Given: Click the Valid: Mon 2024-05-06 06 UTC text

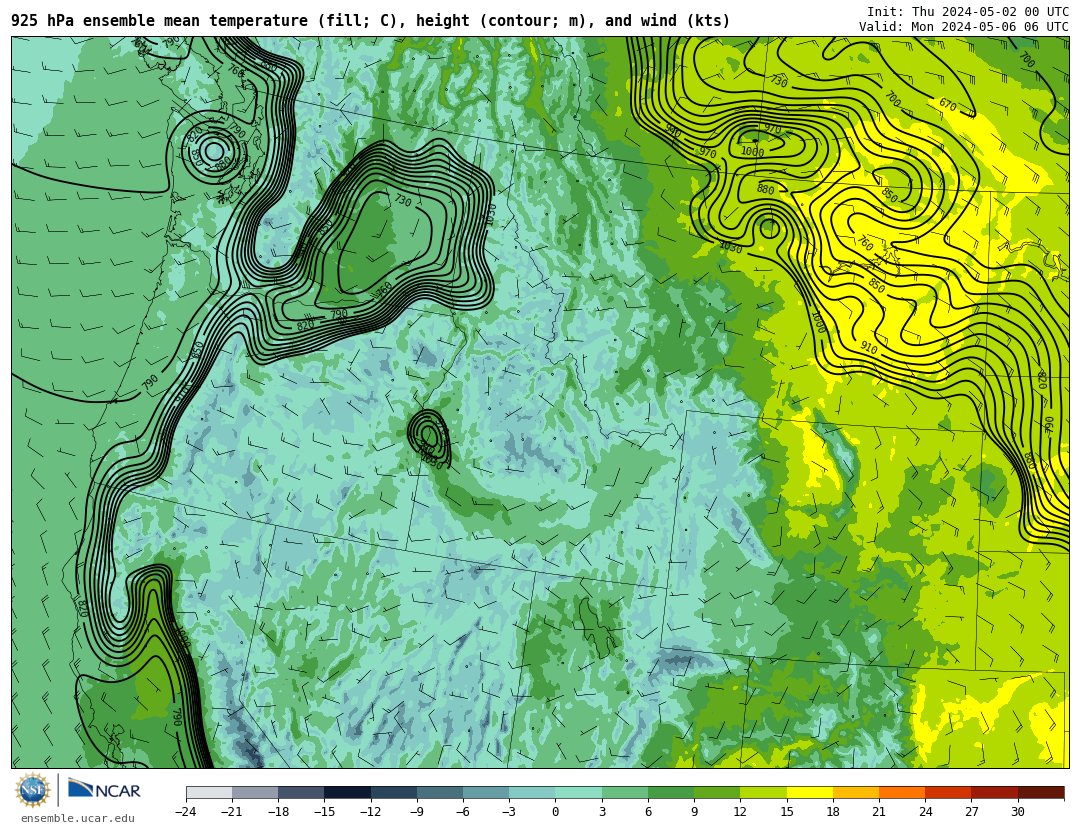Looking at the screenshot, I should click(964, 27).
